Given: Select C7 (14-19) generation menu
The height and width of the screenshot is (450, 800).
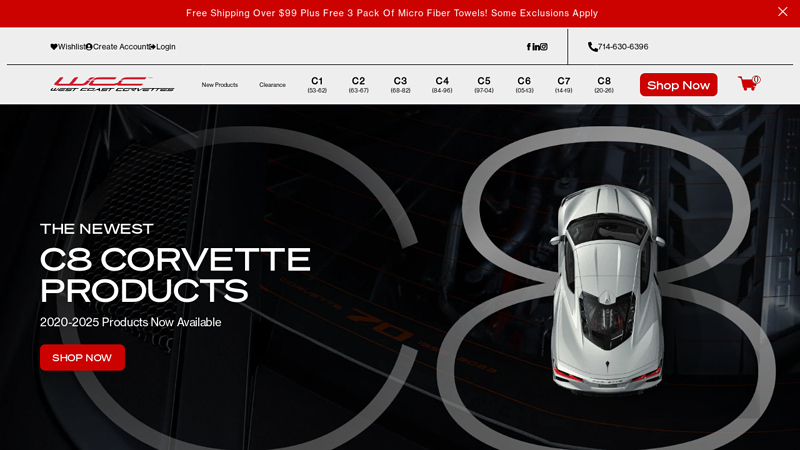Looking at the screenshot, I should [x=563, y=84].
